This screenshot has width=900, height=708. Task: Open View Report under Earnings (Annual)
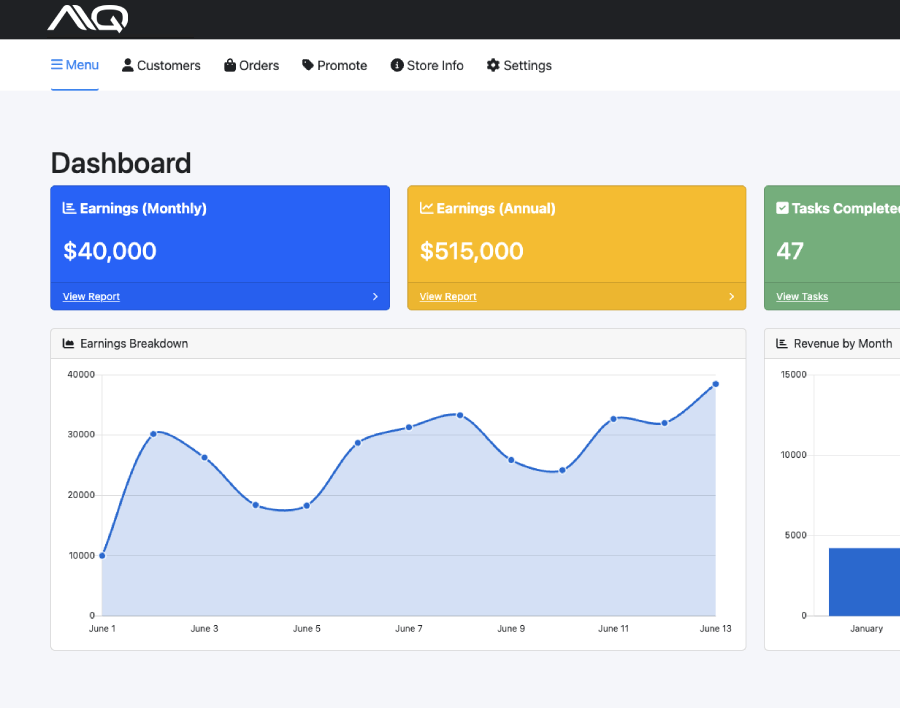[448, 297]
